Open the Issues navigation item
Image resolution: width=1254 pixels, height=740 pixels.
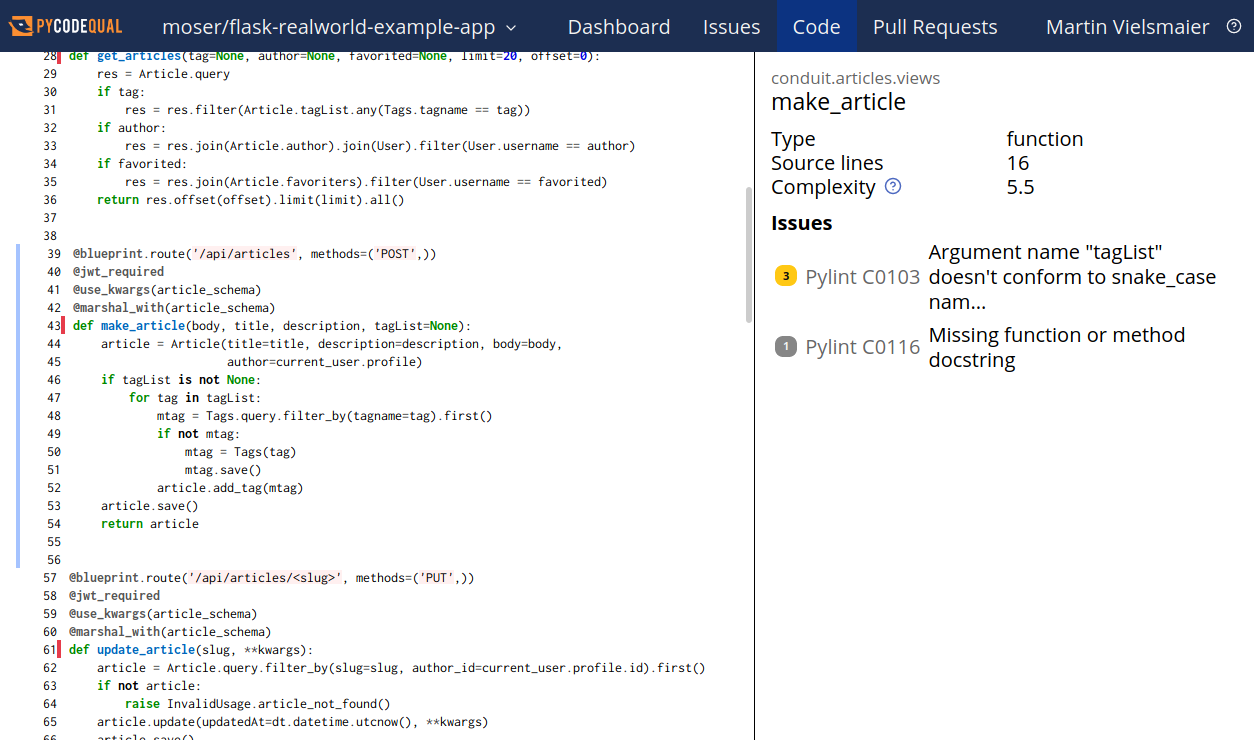[731, 27]
